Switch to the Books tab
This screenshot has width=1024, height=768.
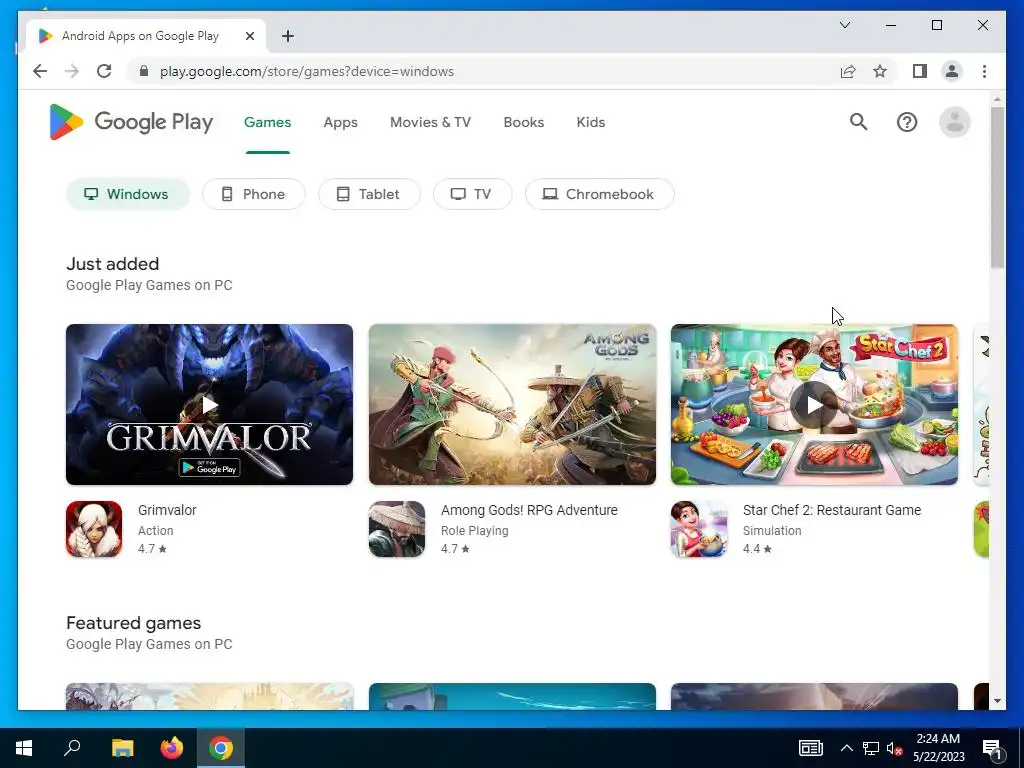(524, 122)
